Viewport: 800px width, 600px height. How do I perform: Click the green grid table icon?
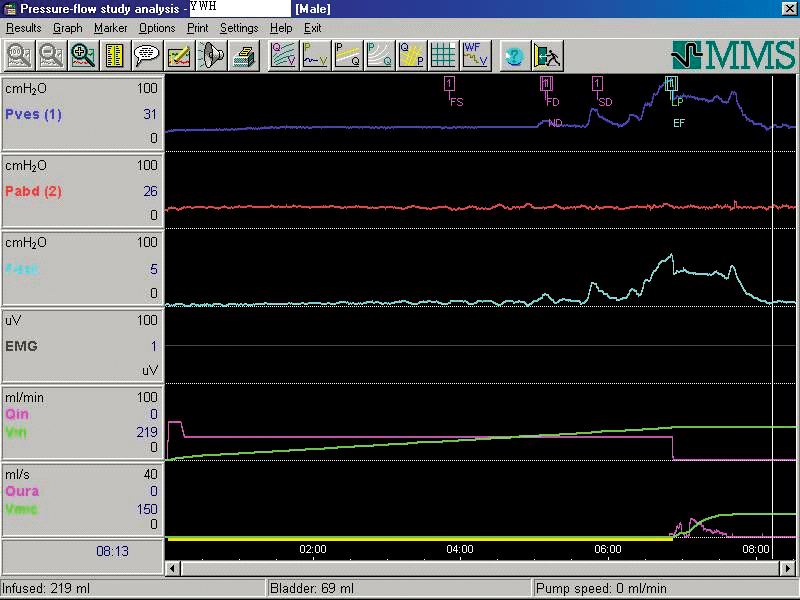pos(443,55)
